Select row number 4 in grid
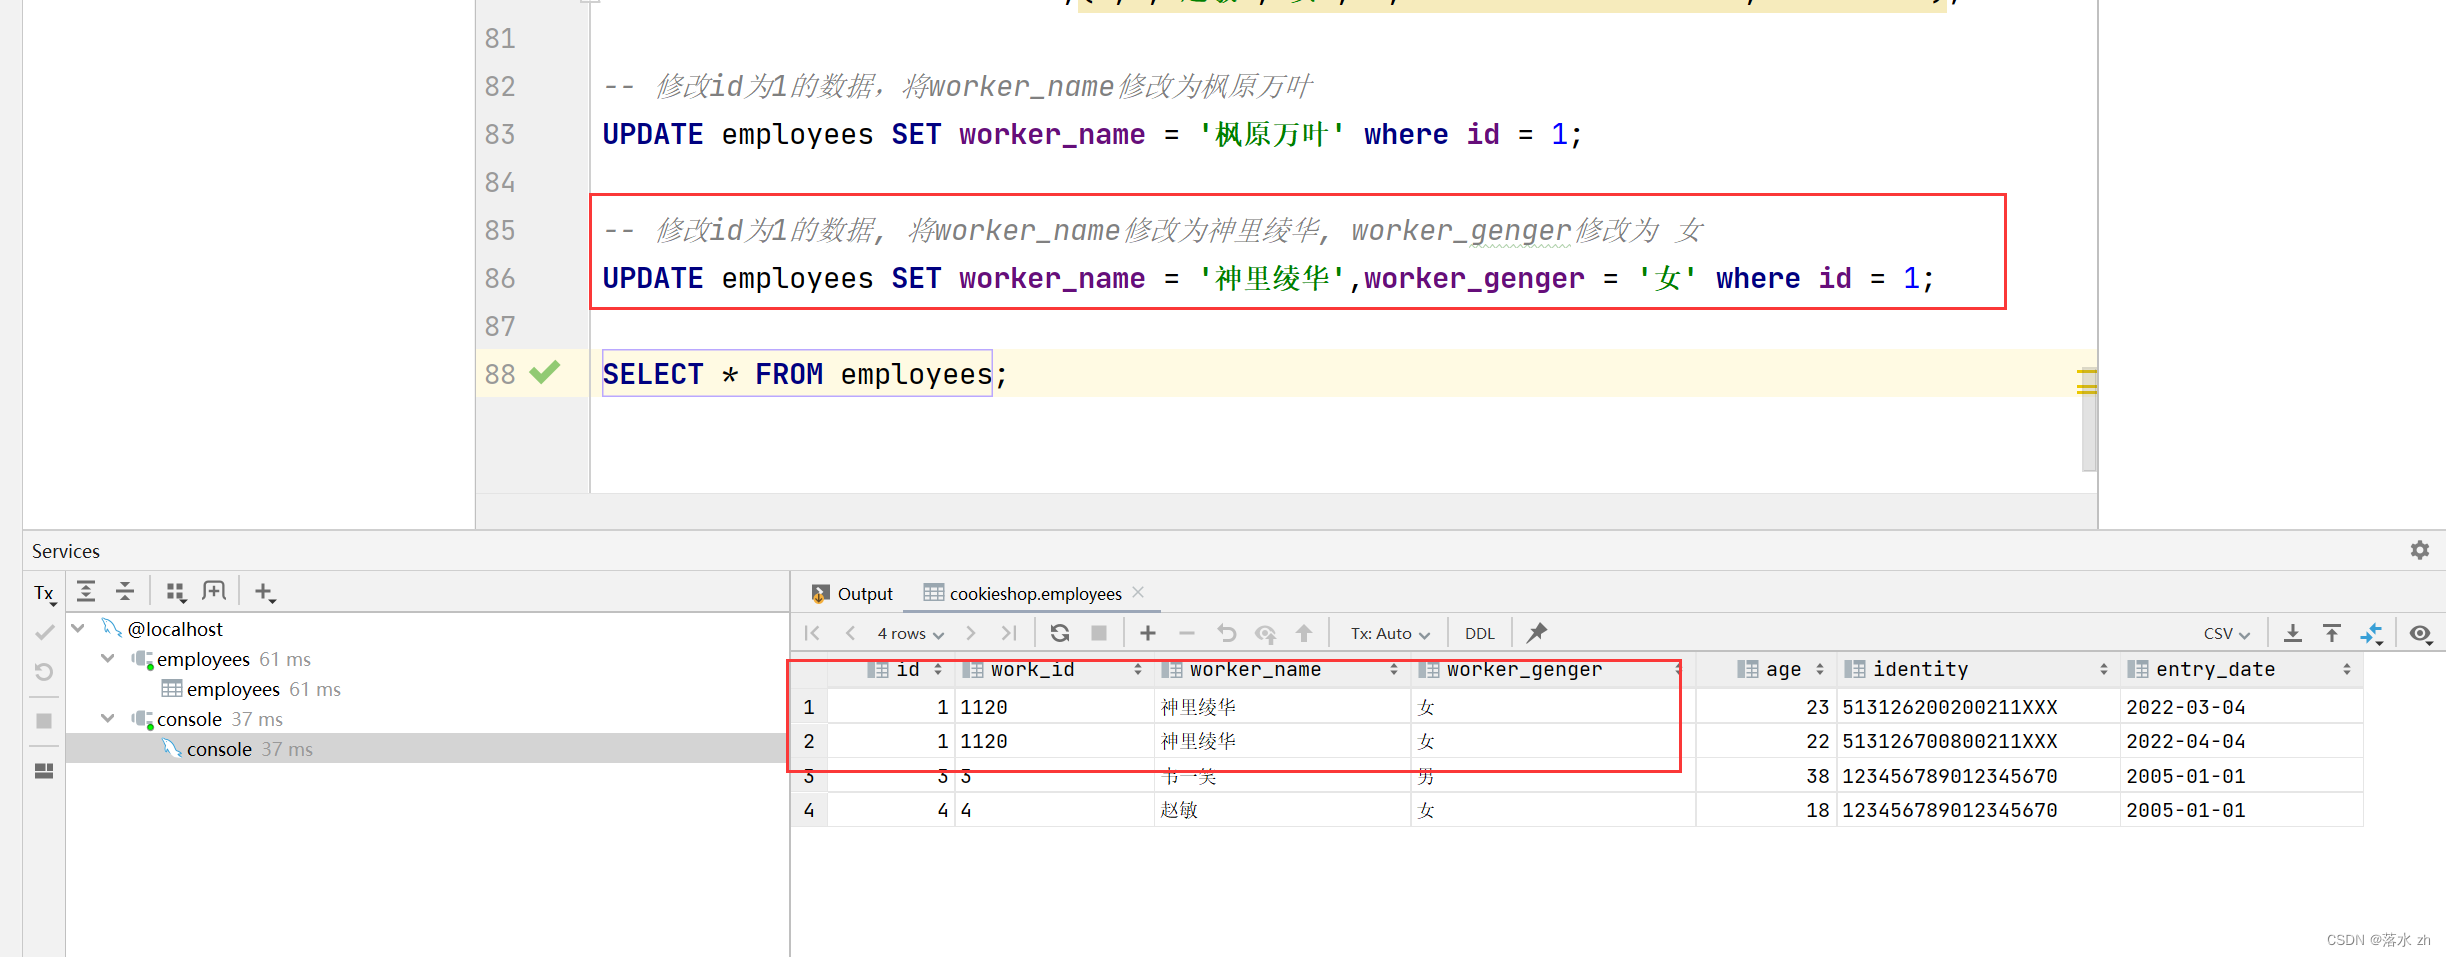 click(809, 810)
